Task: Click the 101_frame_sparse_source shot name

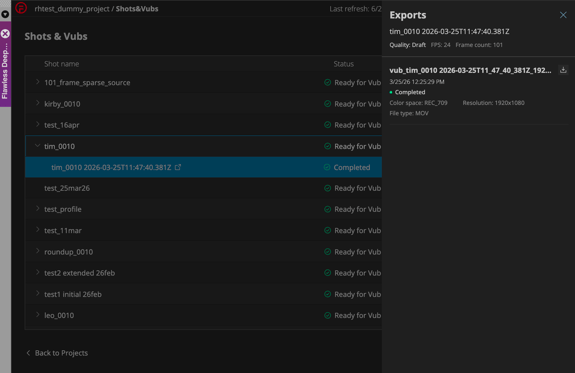Action: [x=87, y=83]
